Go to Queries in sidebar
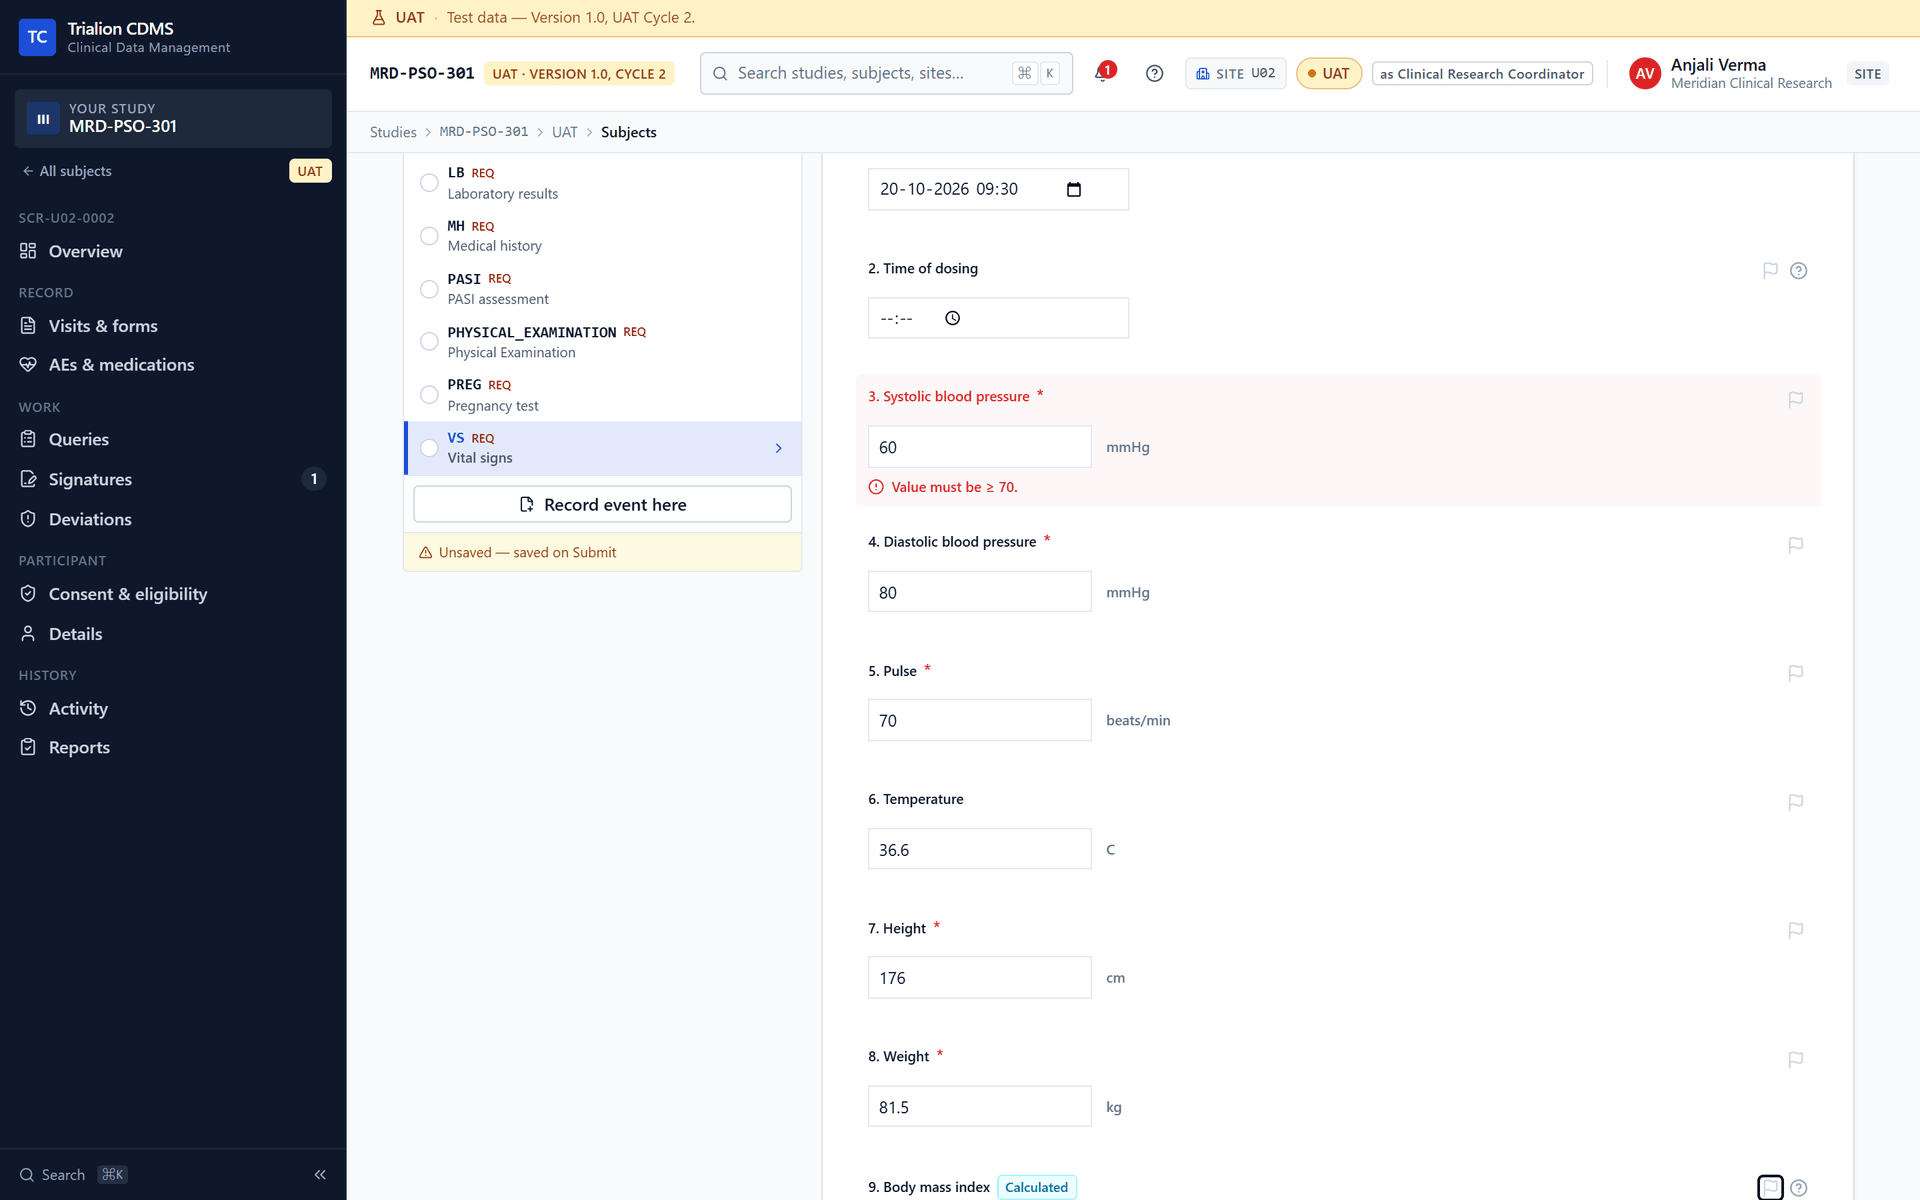 pyautogui.click(x=78, y=439)
